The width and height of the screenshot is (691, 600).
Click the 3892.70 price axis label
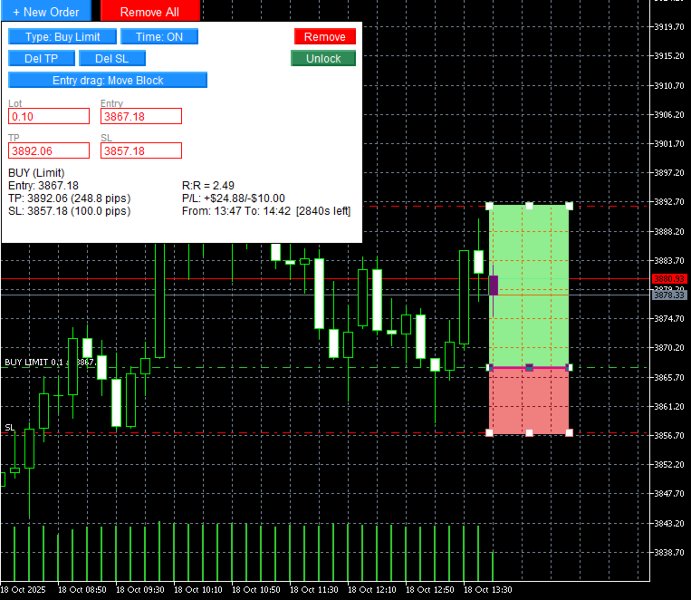tap(669, 202)
